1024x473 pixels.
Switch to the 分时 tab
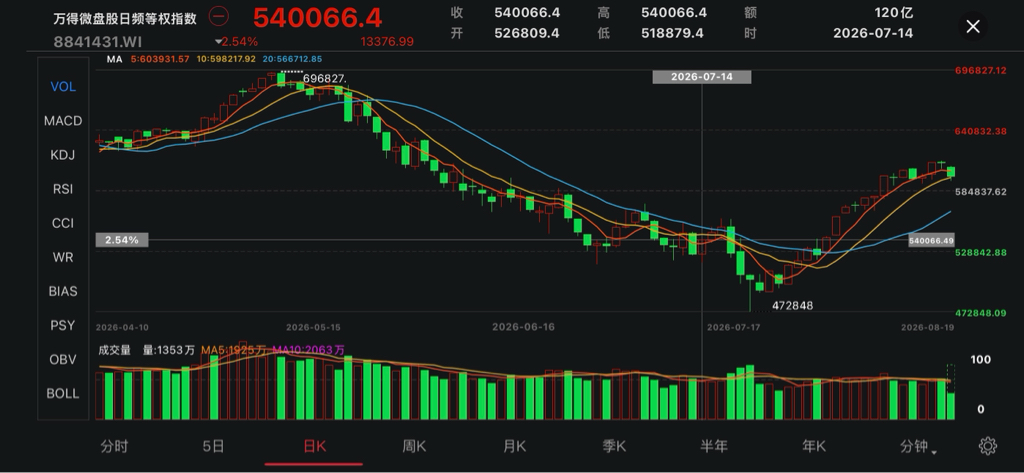point(114,446)
